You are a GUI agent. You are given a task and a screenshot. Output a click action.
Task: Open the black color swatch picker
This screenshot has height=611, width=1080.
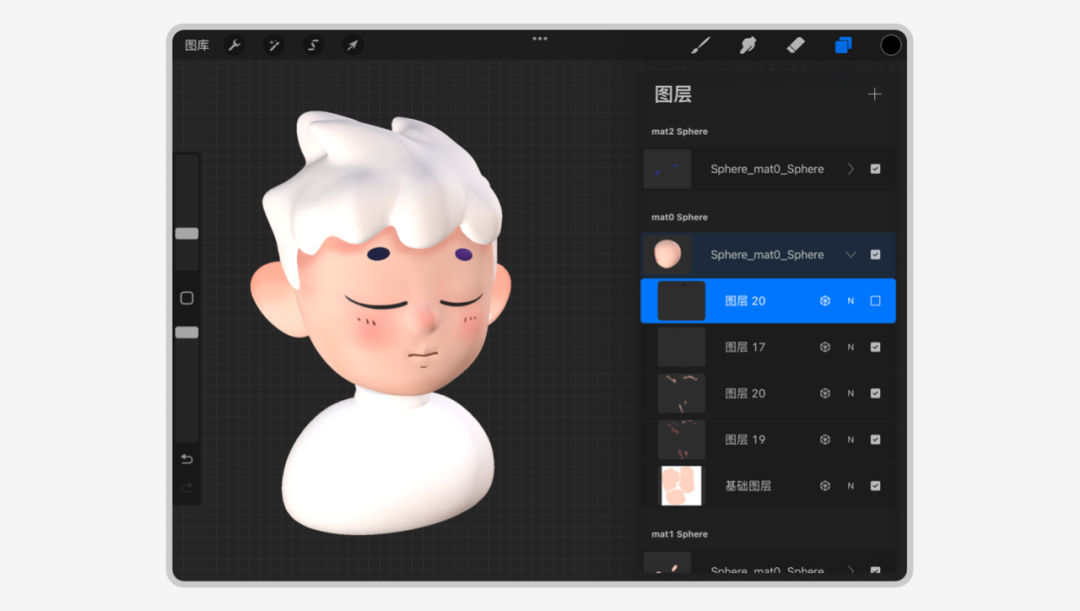pos(890,45)
